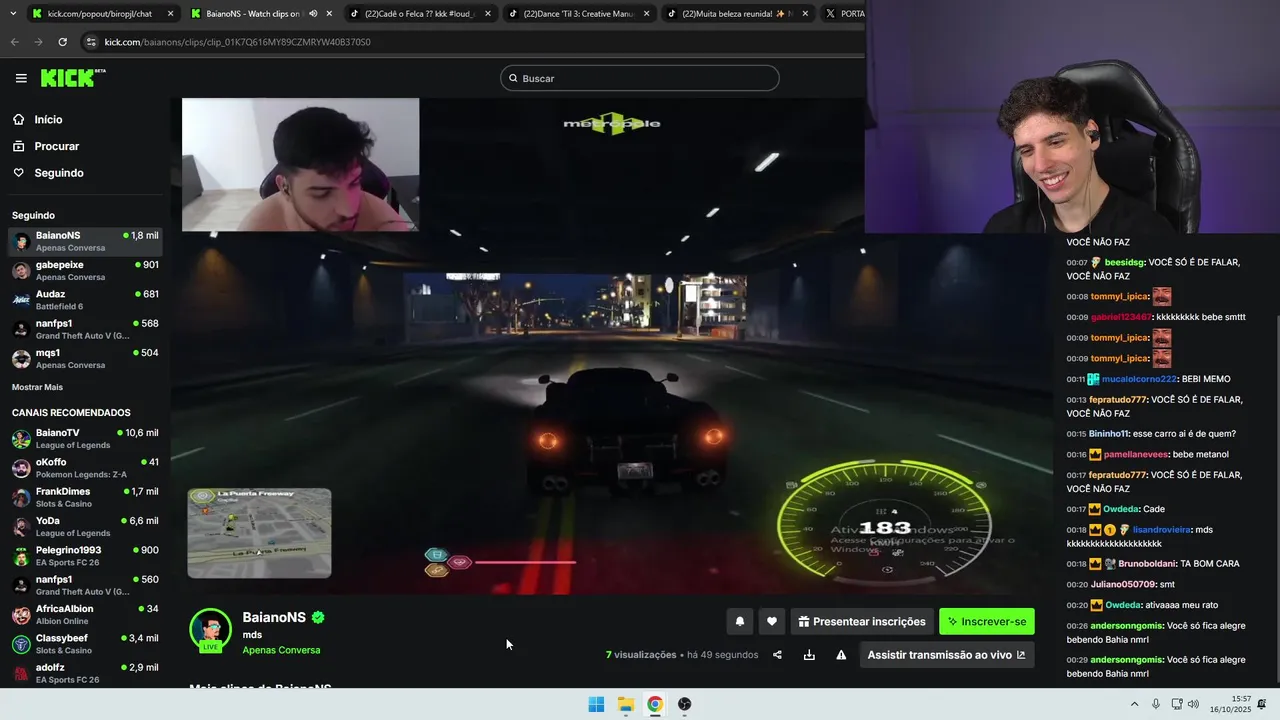The height and width of the screenshot is (720, 1280).
Task: Click the microphone tray icon
Action: (x=1156, y=704)
